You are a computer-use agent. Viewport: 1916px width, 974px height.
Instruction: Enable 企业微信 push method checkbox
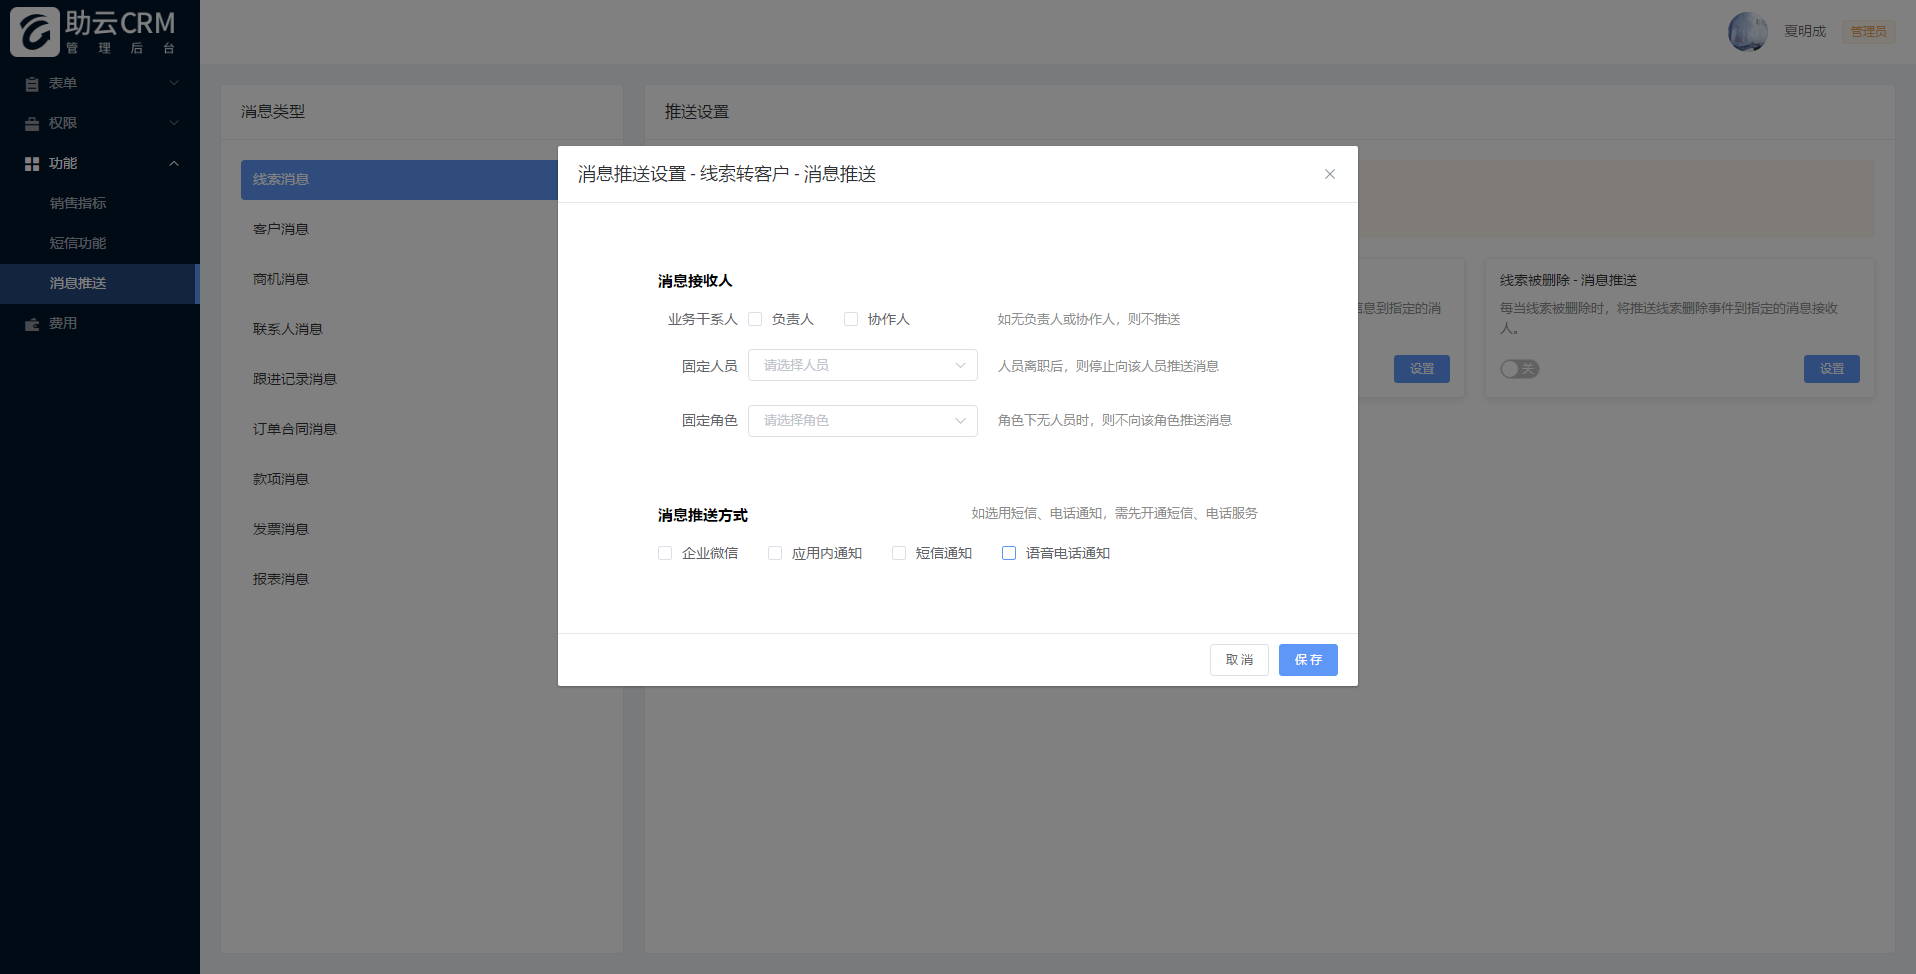[x=665, y=553]
